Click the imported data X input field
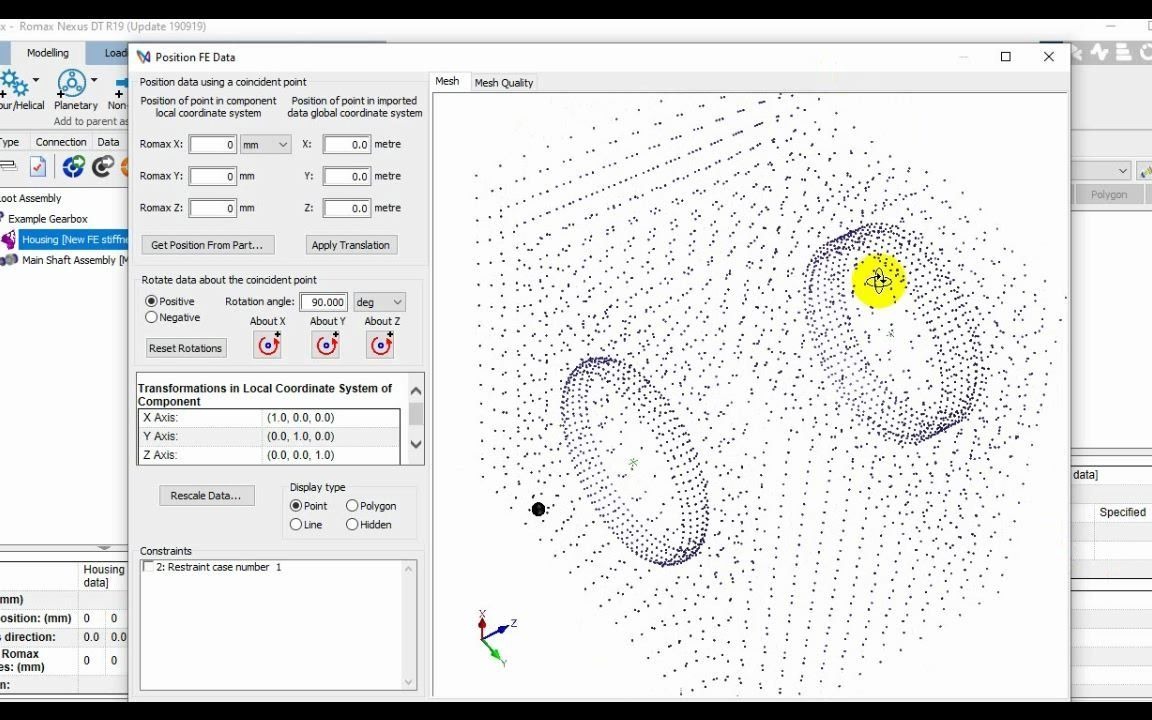This screenshot has width=1152, height=720. (x=347, y=145)
